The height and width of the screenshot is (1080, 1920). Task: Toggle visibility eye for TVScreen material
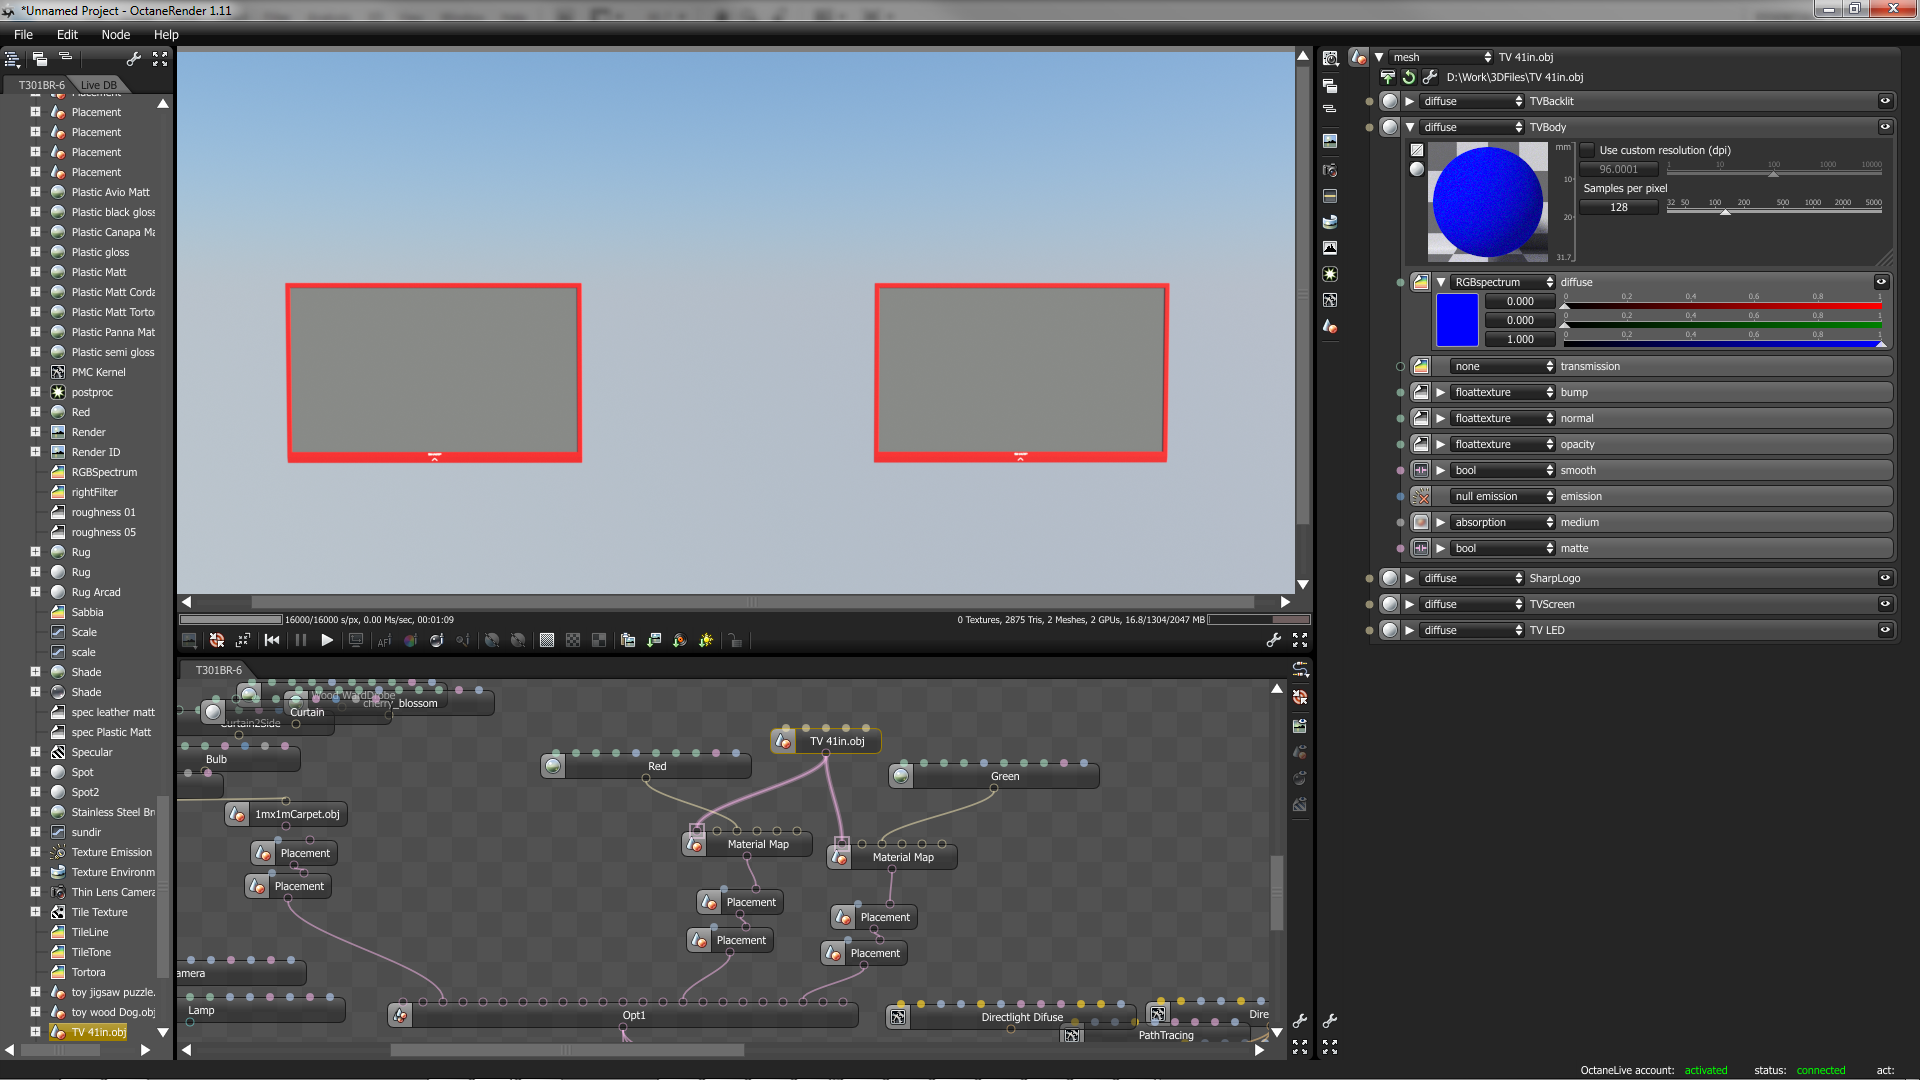tap(1885, 604)
